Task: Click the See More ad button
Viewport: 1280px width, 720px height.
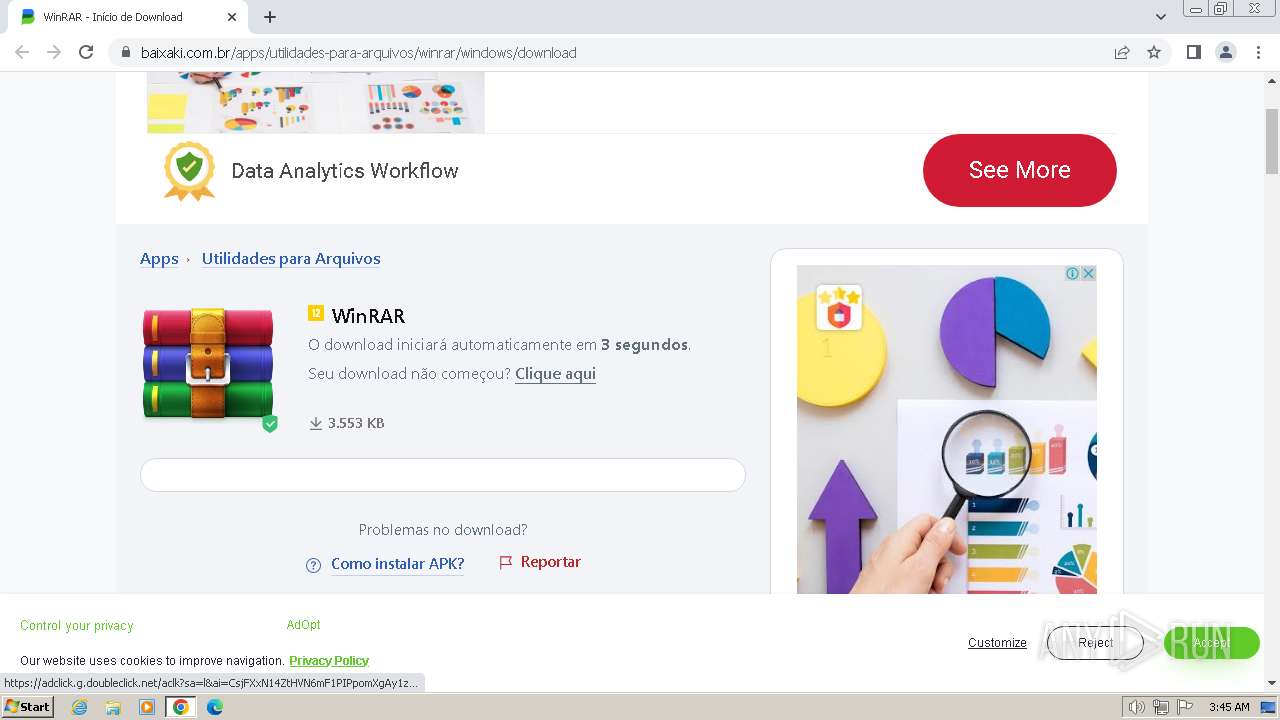Action: tap(1020, 170)
